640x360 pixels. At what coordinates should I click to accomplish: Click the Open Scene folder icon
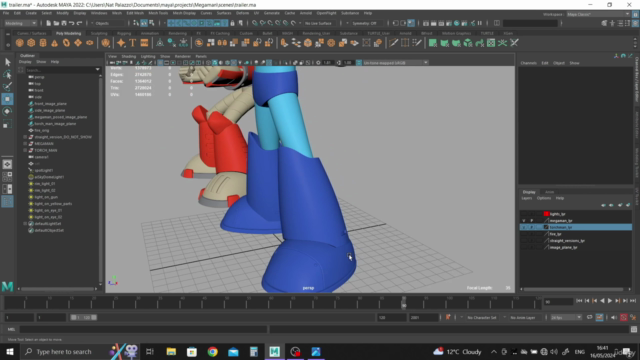click(56, 23)
